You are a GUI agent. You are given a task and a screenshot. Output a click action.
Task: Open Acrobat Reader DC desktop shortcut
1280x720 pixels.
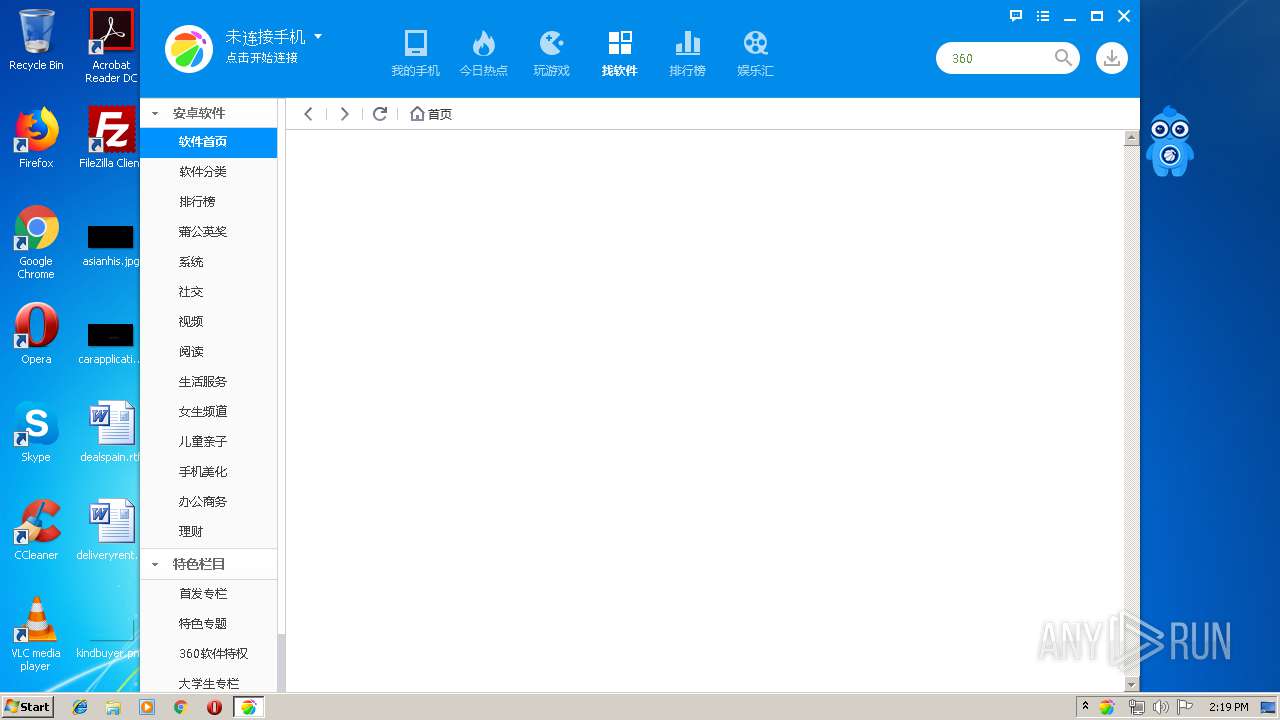point(111,46)
